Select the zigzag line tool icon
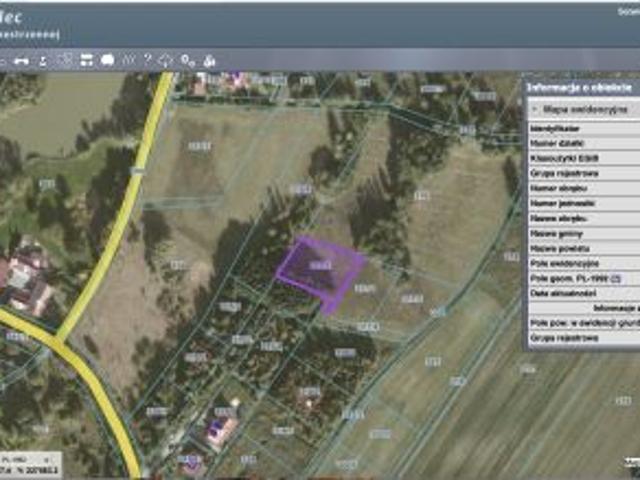Screen dimensions: 640x480 coord(128,60)
